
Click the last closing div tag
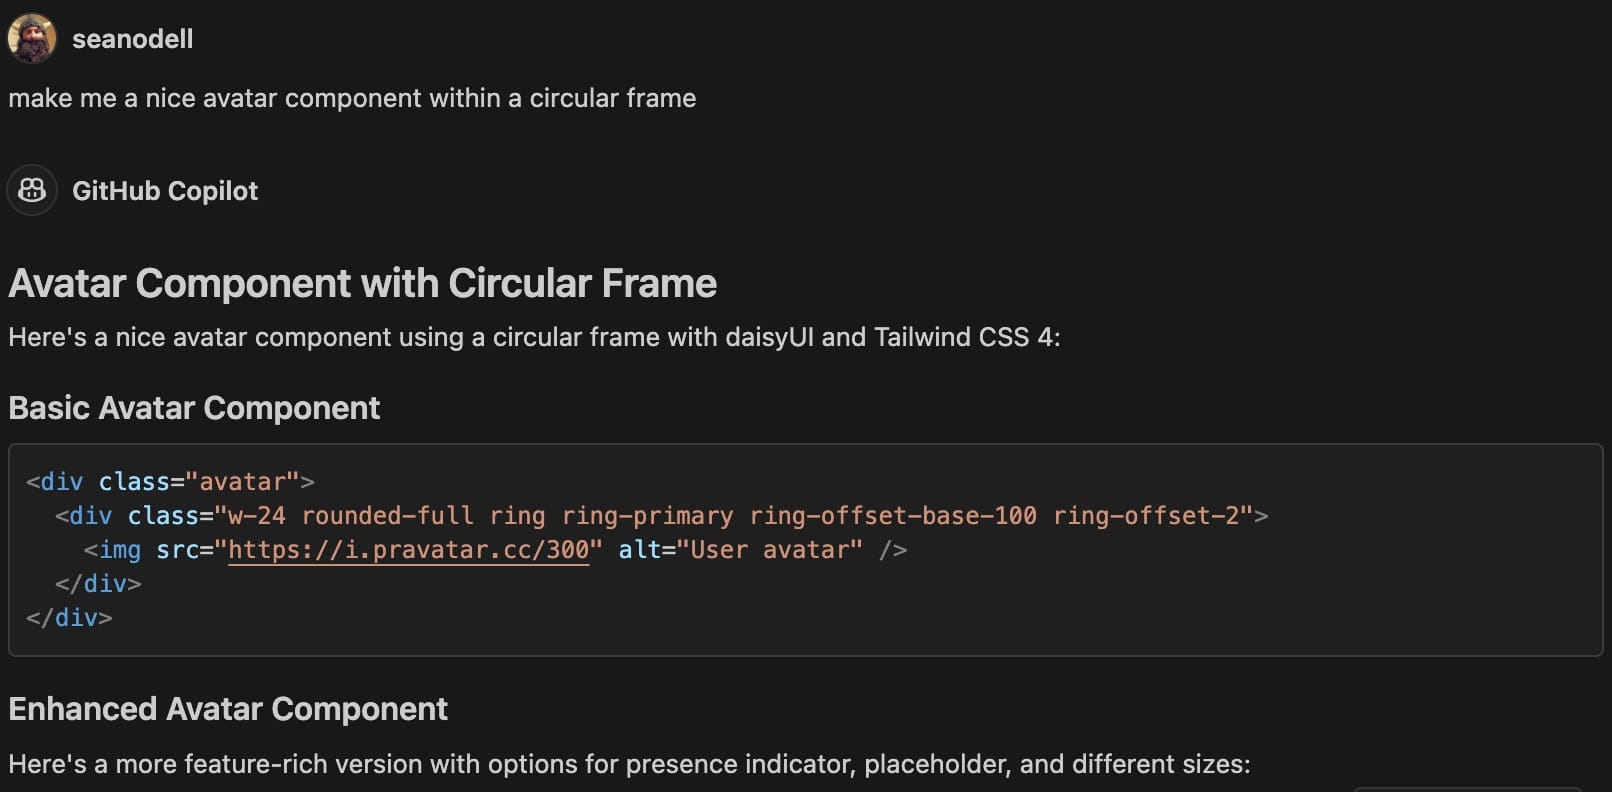pos(69,618)
